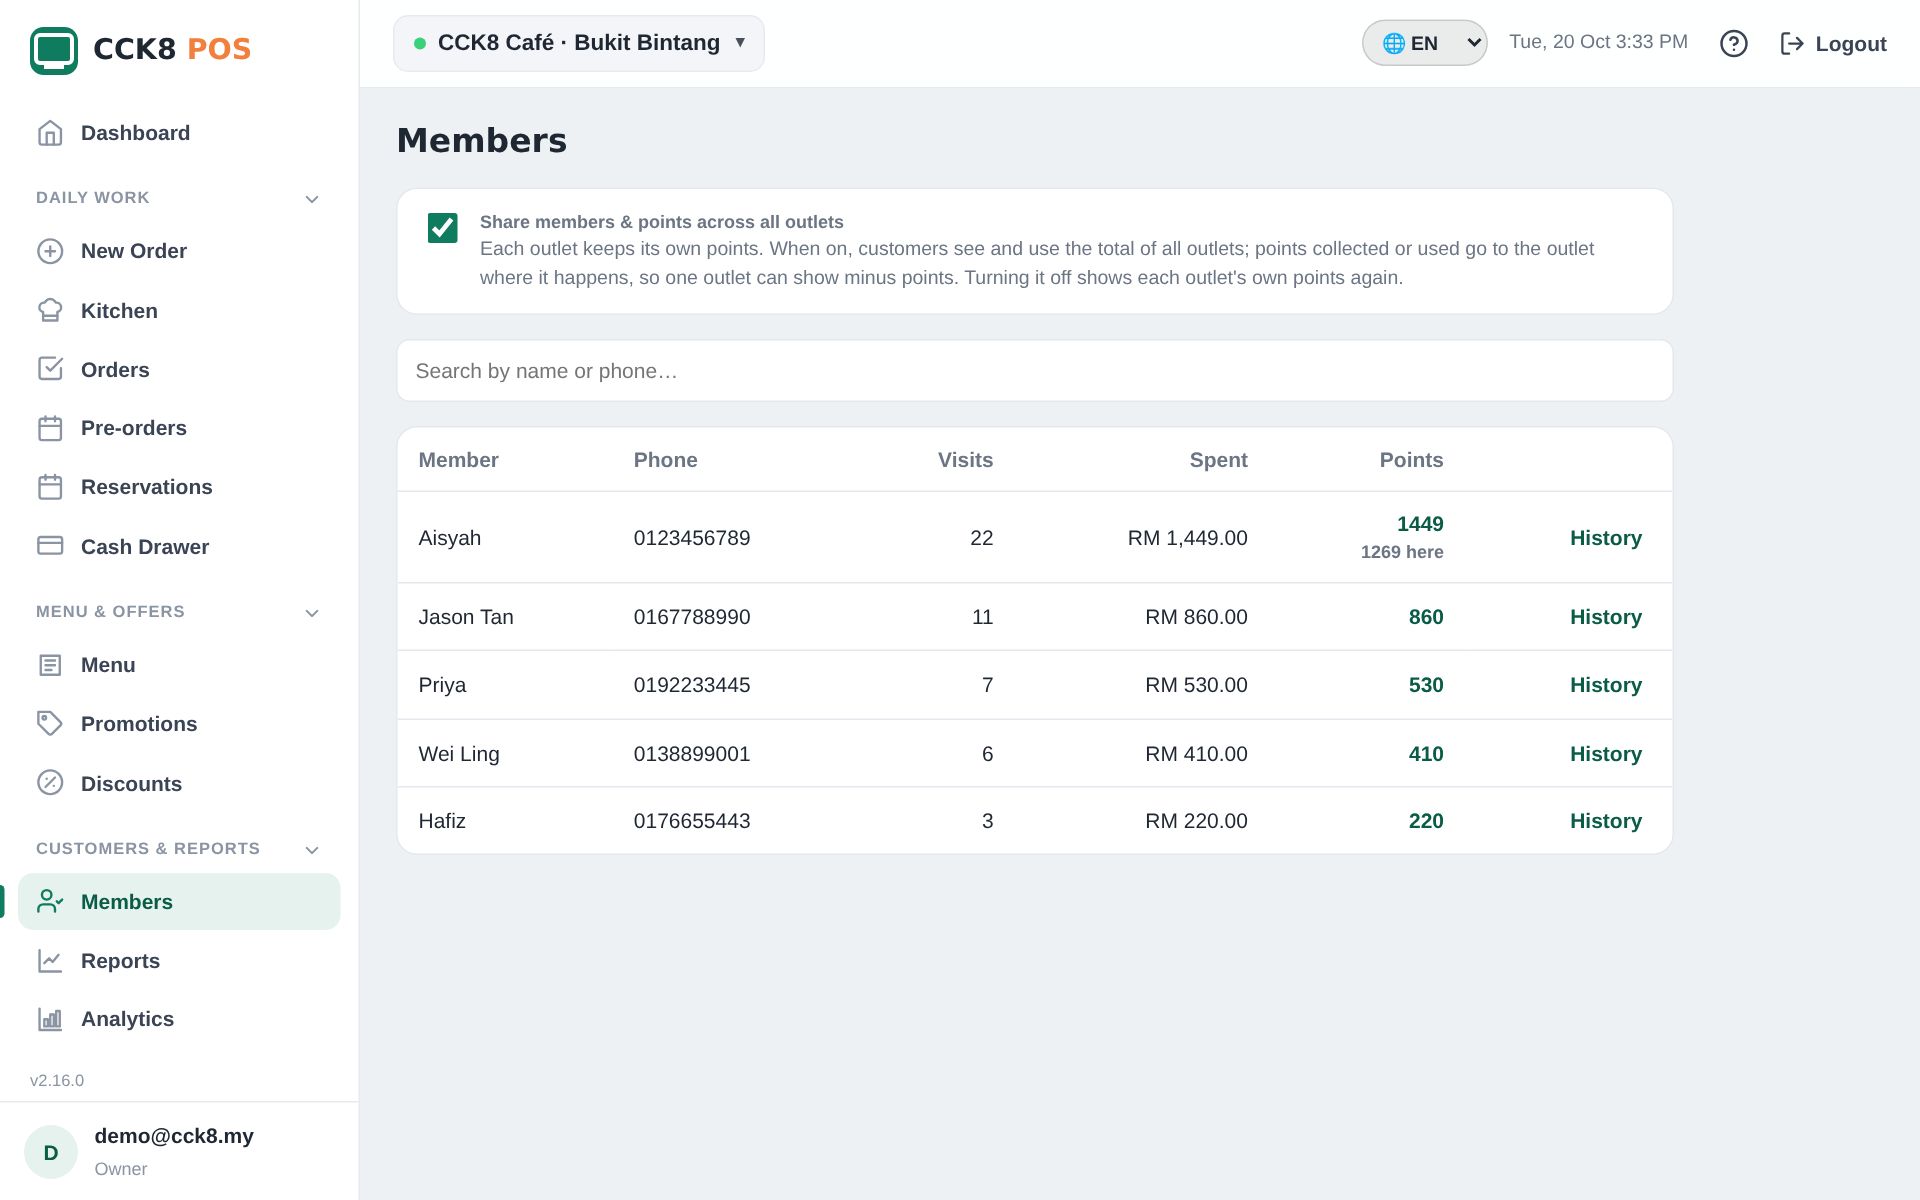Open the Pre-orders calendar icon
1920x1200 pixels.
(50, 428)
